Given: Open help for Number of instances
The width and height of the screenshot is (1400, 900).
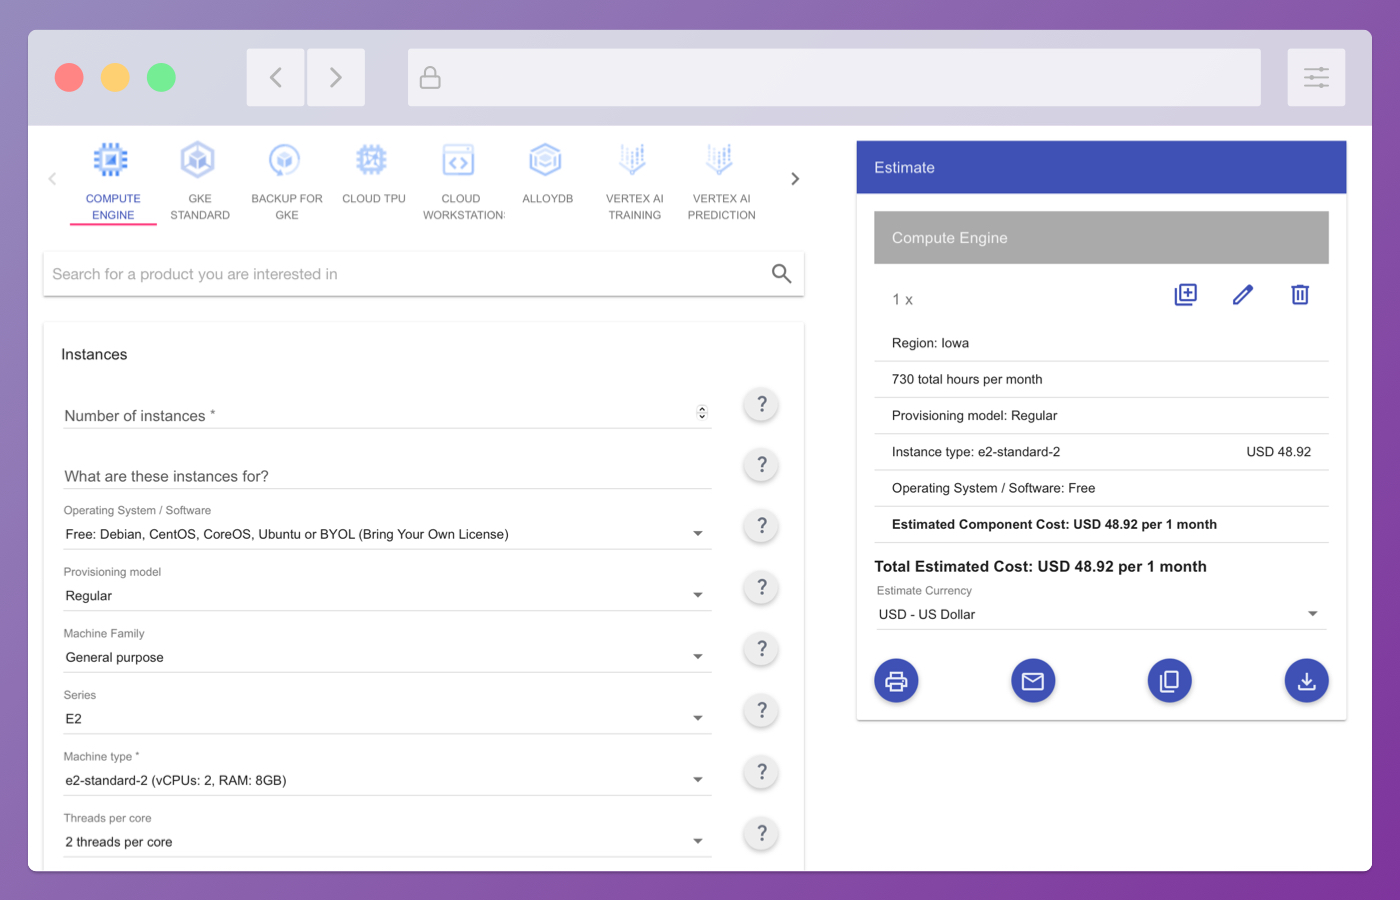Looking at the screenshot, I should point(762,404).
